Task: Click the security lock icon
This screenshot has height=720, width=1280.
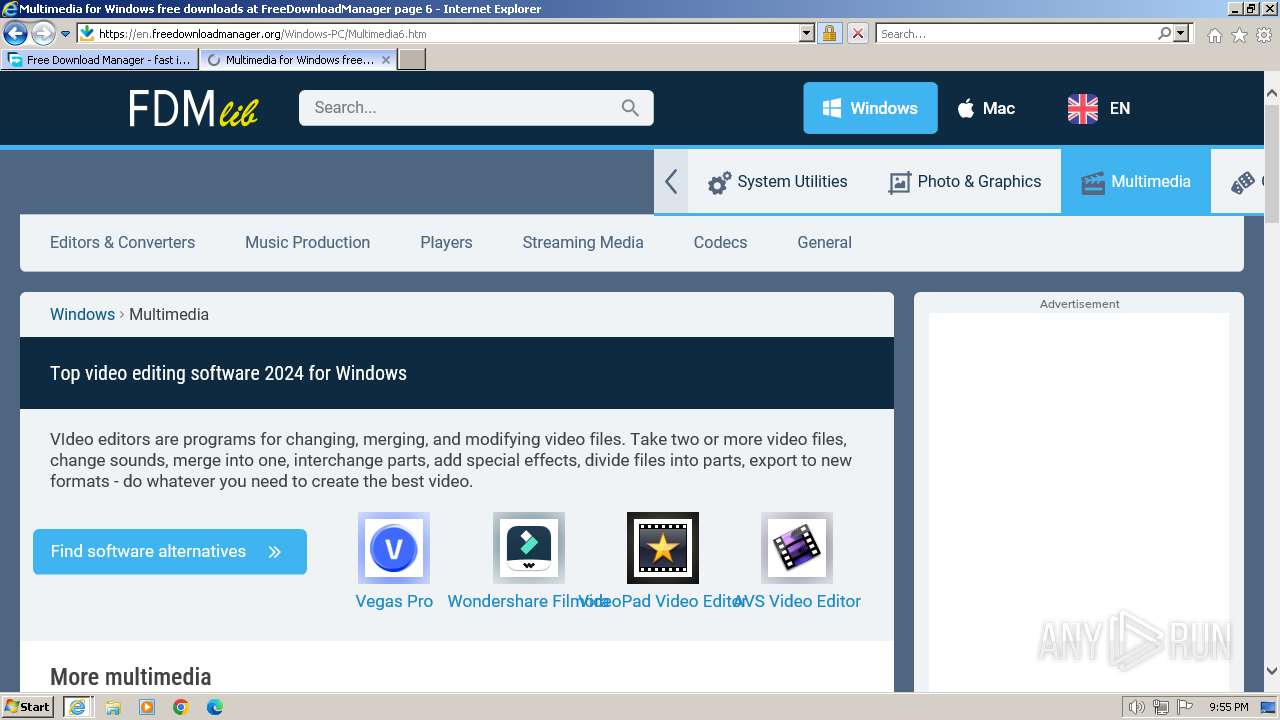Action: [829, 33]
